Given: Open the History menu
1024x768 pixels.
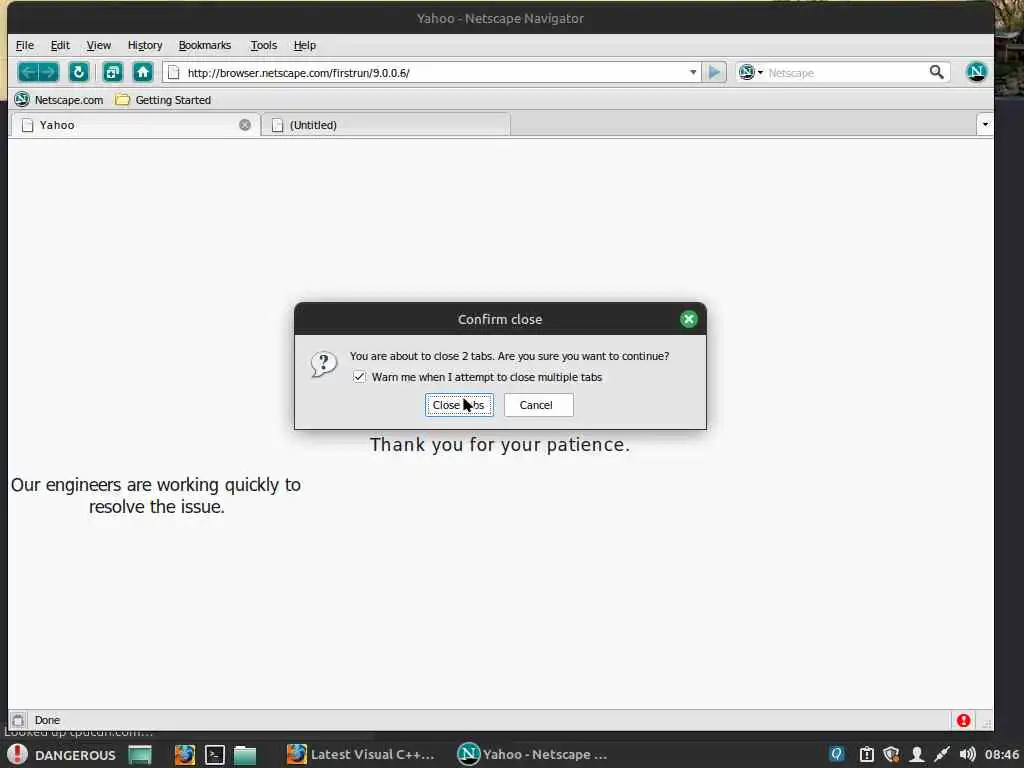Looking at the screenshot, I should tap(145, 45).
